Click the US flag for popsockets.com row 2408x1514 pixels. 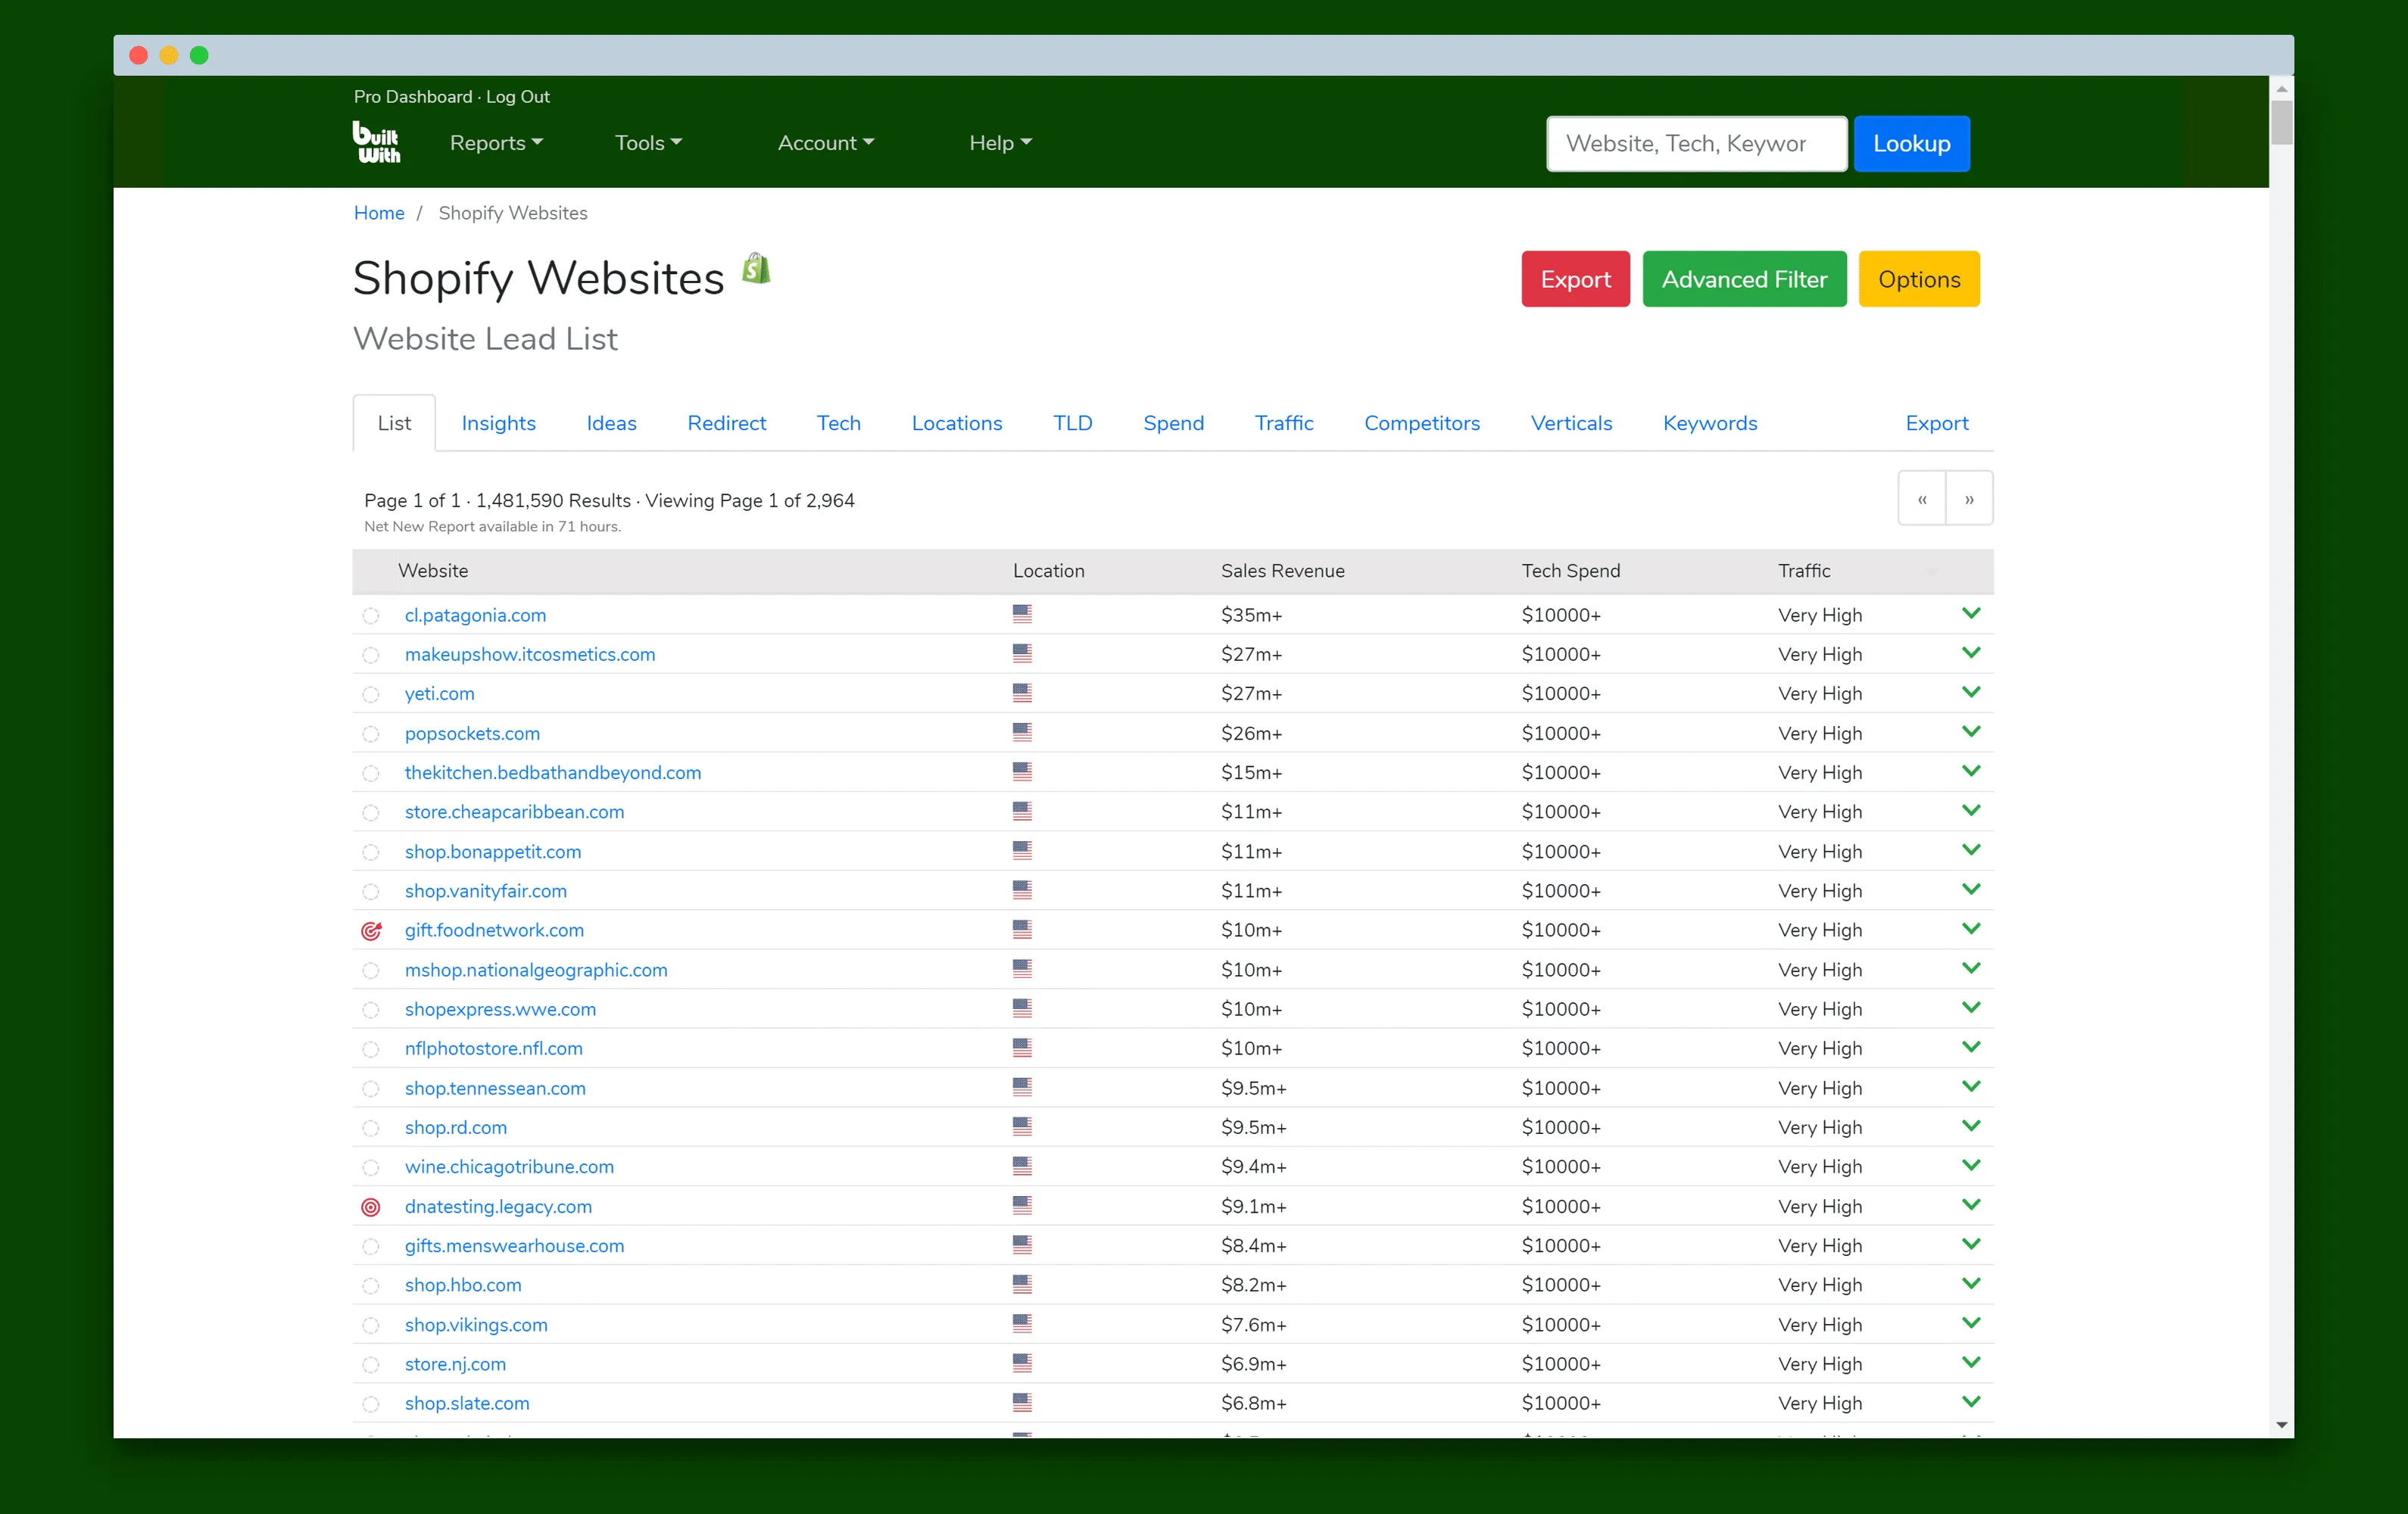click(1022, 732)
